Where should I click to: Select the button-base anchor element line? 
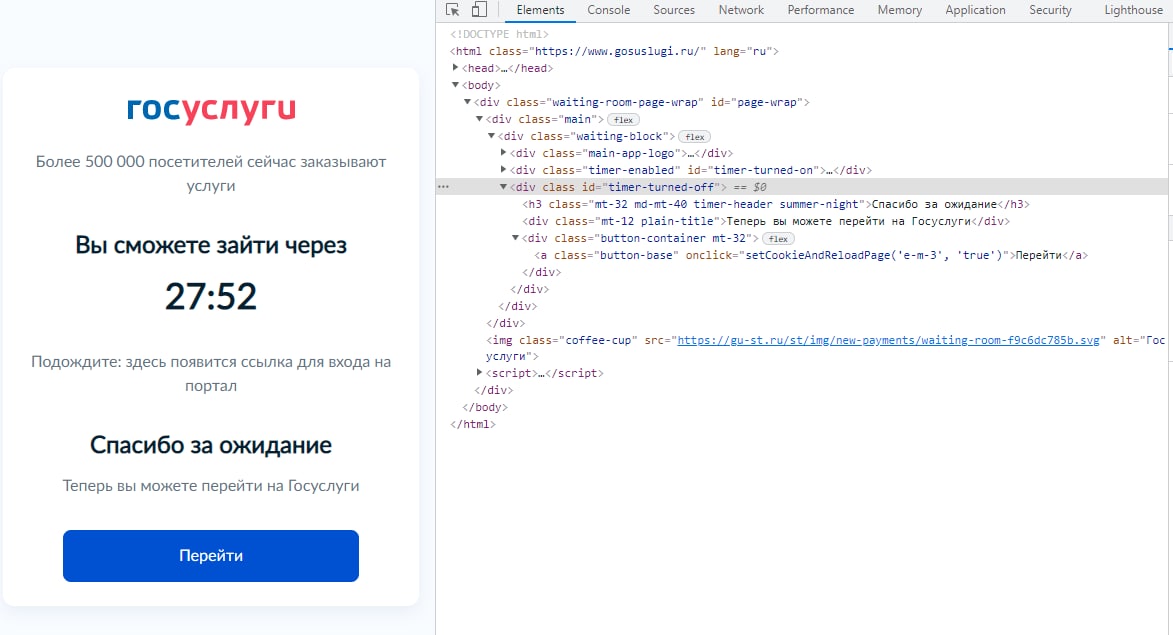click(811, 255)
